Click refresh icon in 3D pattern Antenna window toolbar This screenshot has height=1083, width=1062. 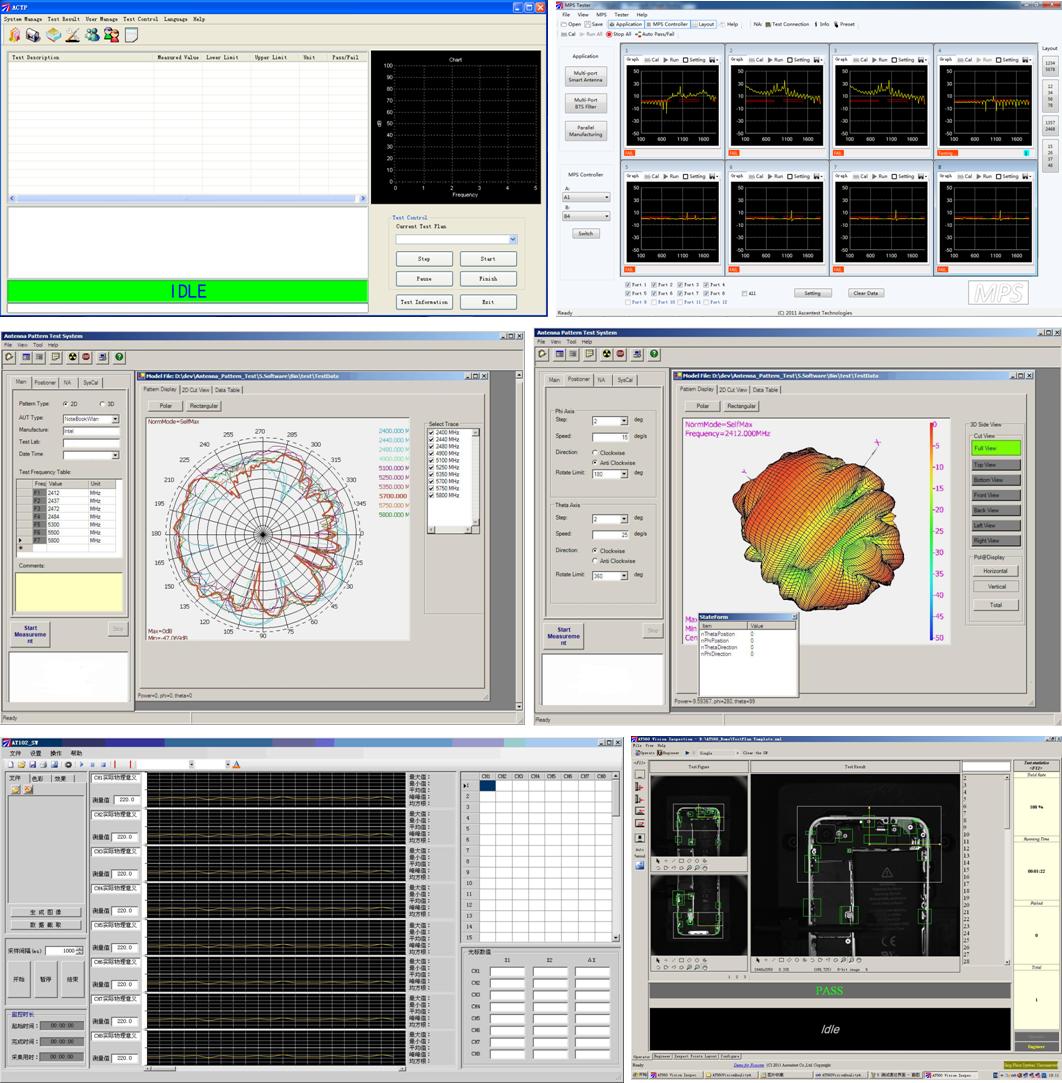pyautogui.click(x=543, y=354)
